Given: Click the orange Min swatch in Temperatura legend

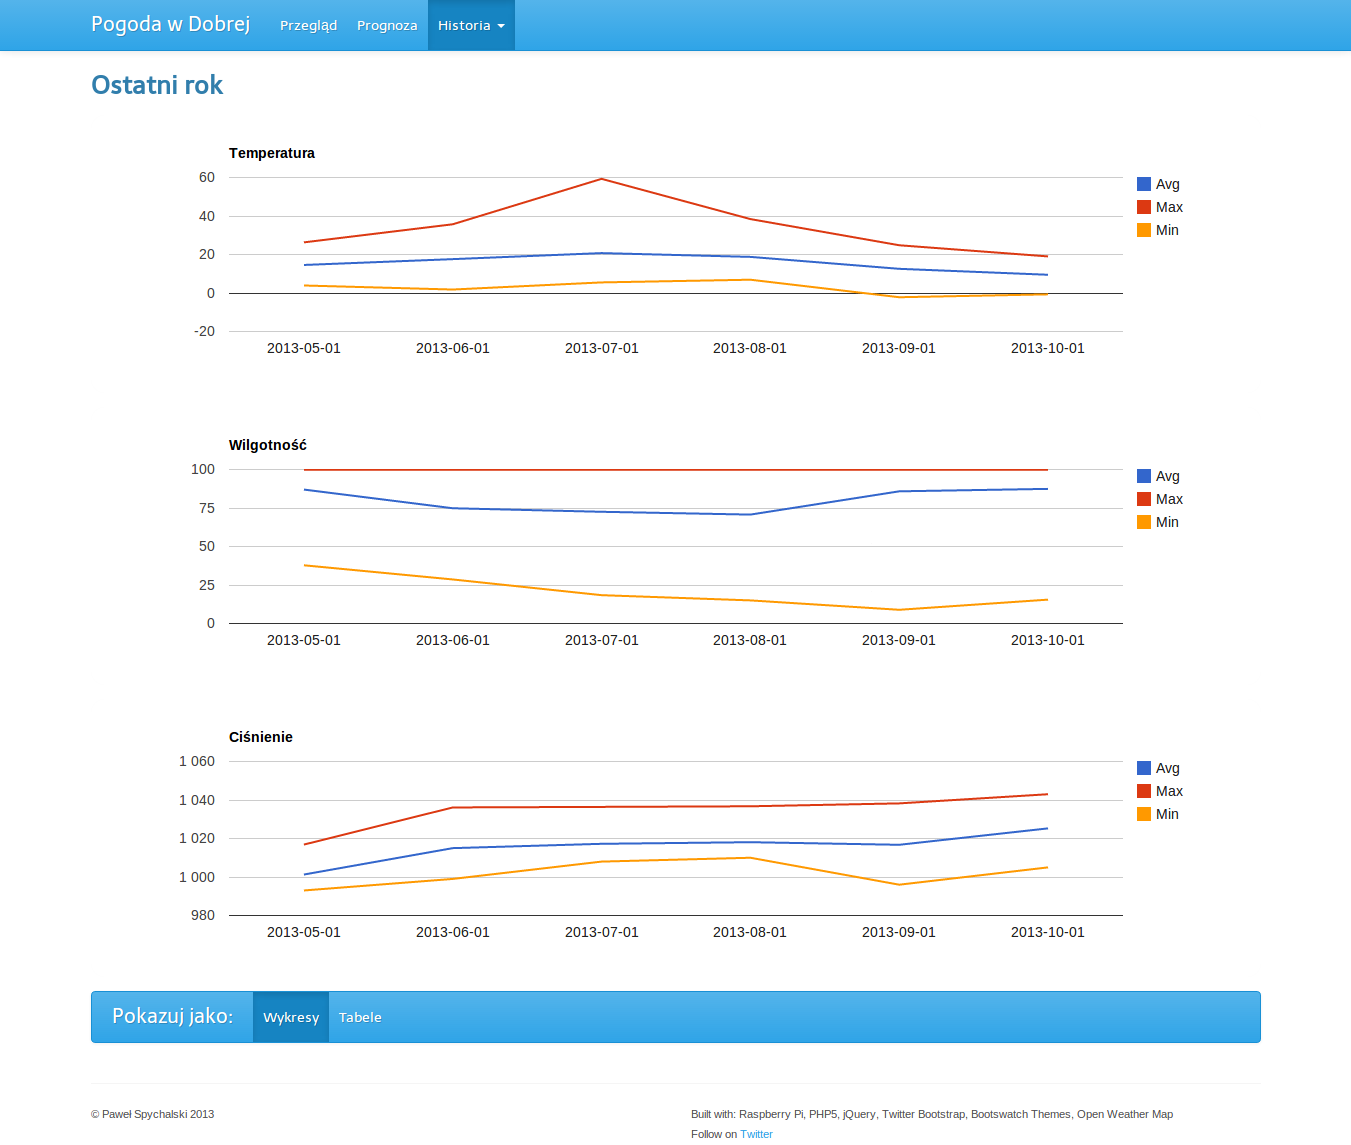Looking at the screenshot, I should (1144, 230).
